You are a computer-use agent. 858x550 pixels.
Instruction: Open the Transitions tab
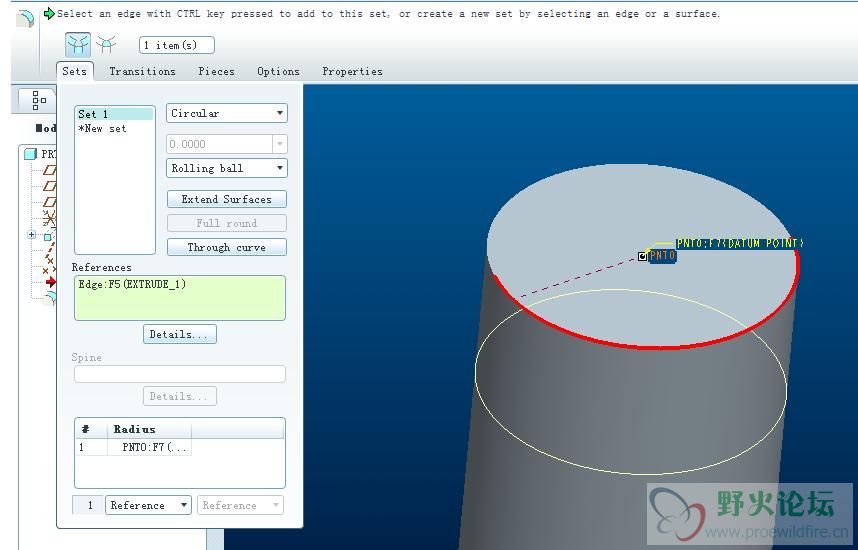pyautogui.click(x=142, y=71)
